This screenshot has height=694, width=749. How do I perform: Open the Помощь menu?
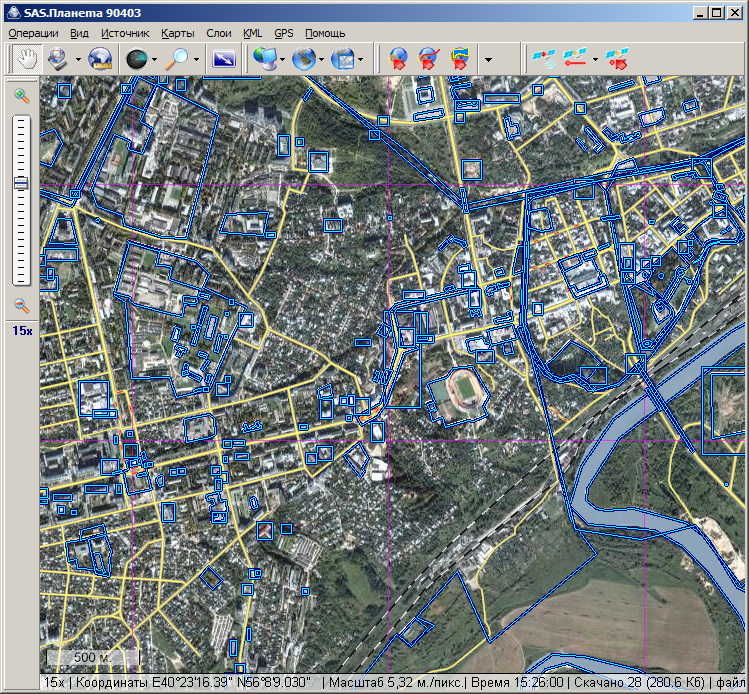pyautogui.click(x=325, y=33)
